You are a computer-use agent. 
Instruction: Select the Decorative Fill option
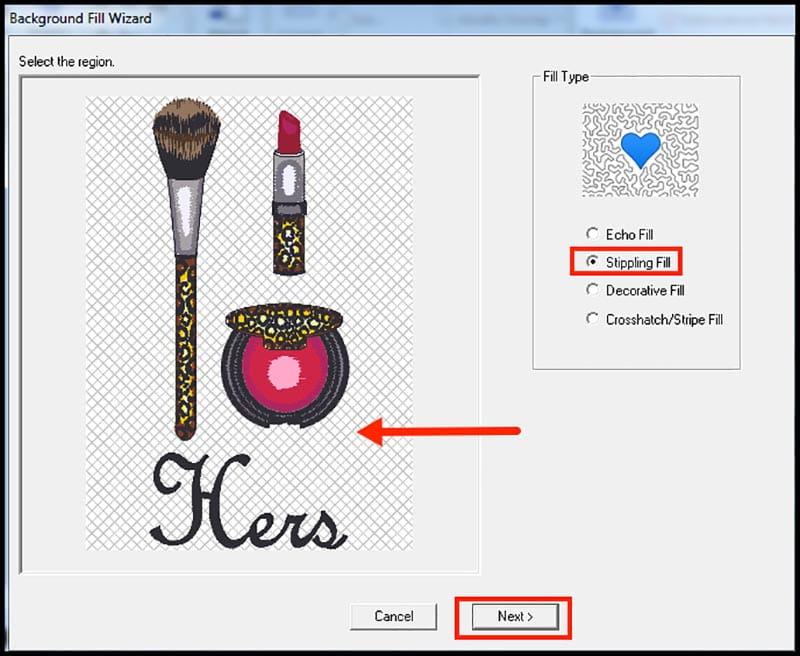click(593, 290)
